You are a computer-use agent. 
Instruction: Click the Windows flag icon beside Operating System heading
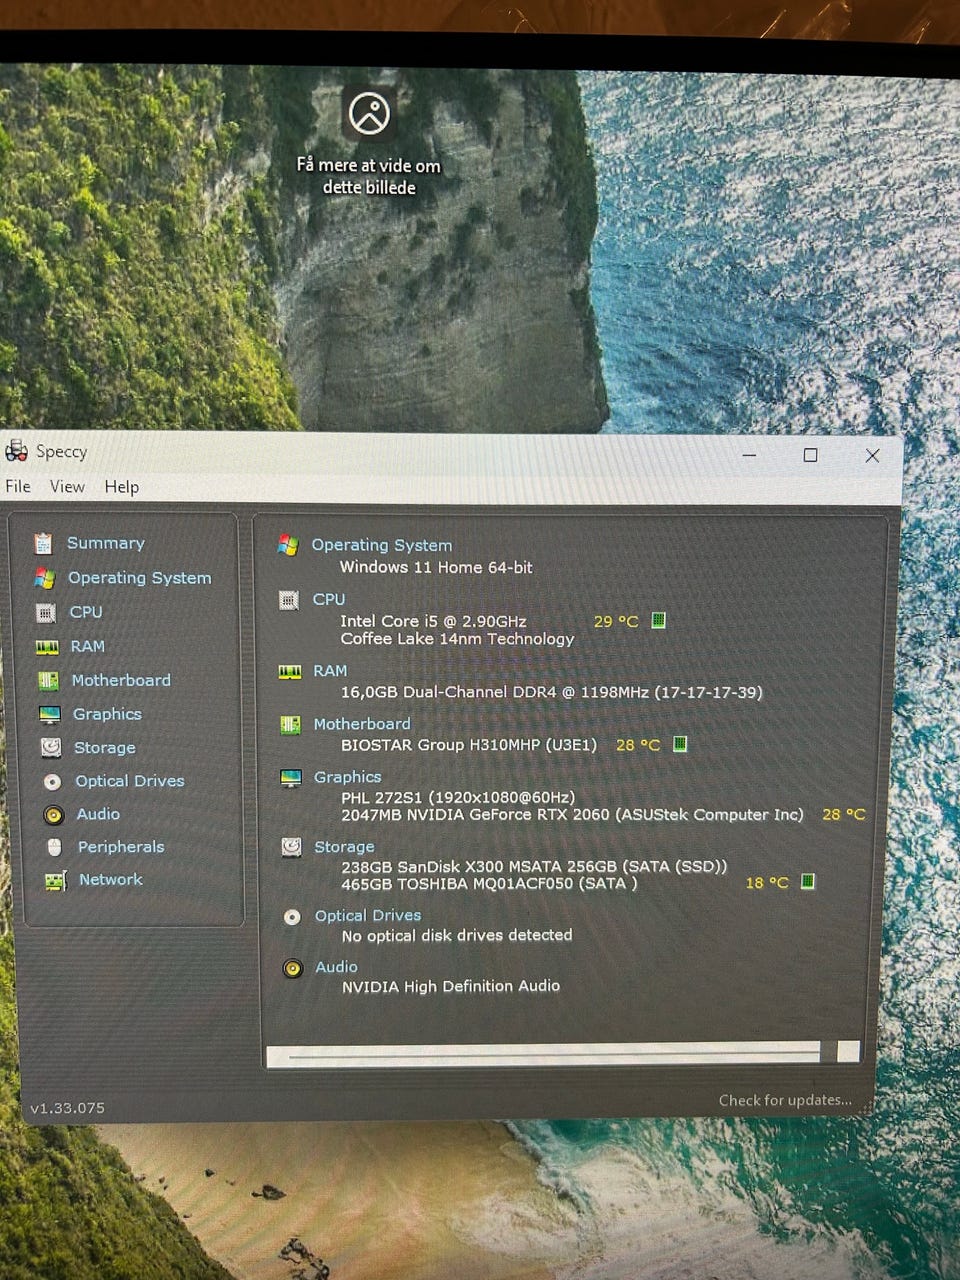pos(288,545)
